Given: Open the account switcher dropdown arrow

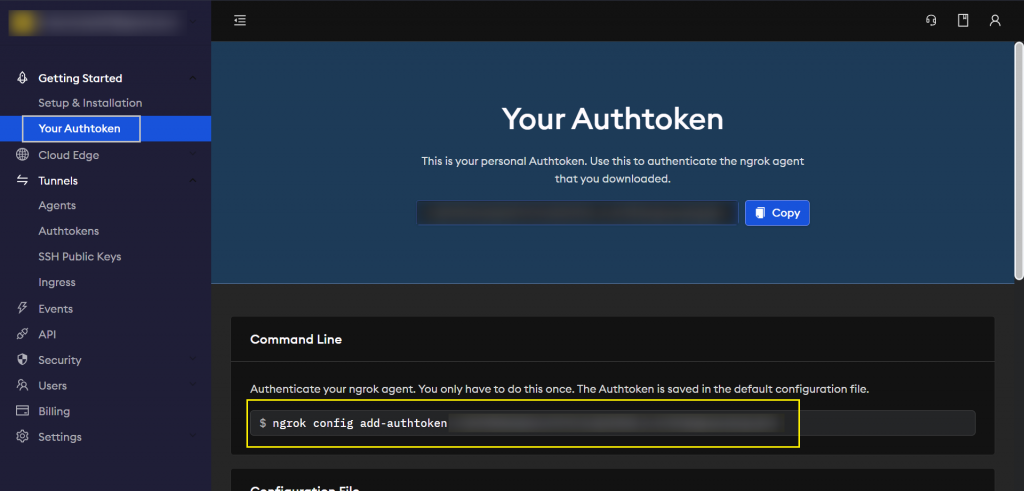Looking at the screenshot, I should (x=192, y=22).
